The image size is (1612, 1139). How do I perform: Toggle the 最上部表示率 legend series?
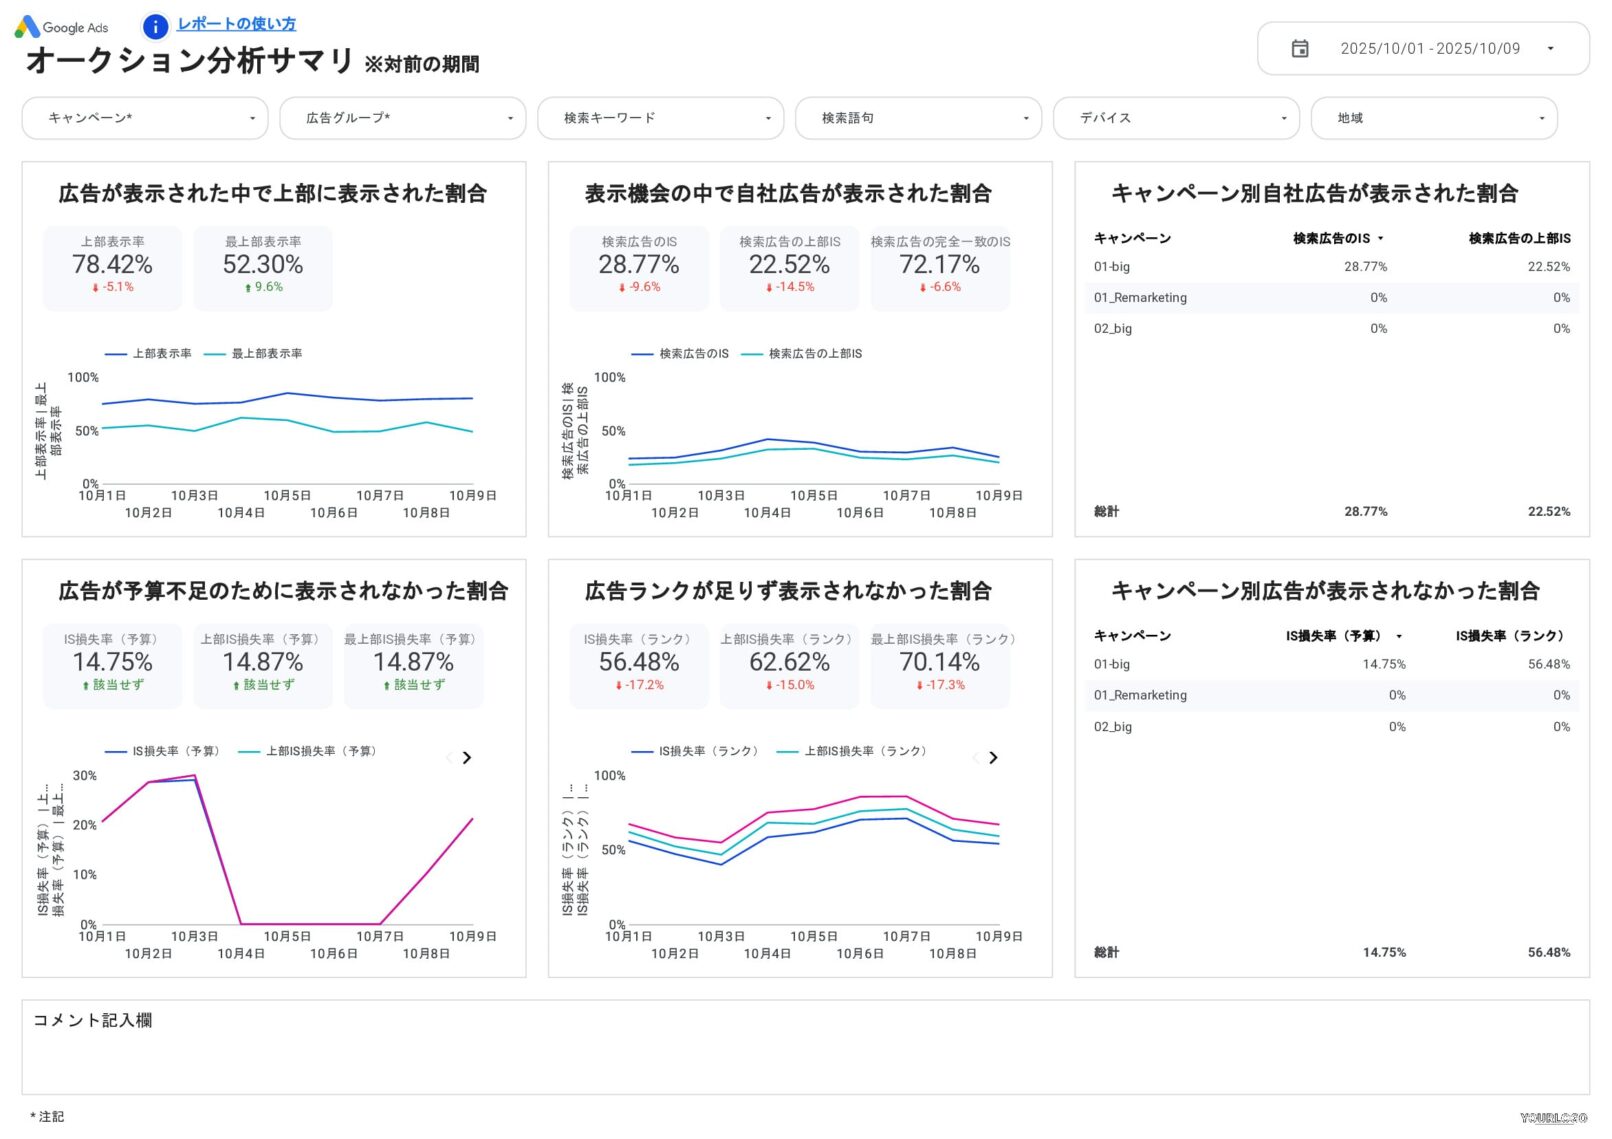267,353
